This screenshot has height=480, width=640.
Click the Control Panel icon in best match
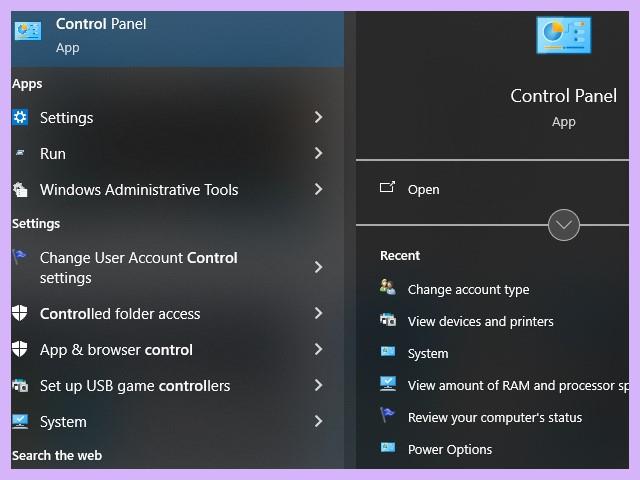(x=28, y=31)
